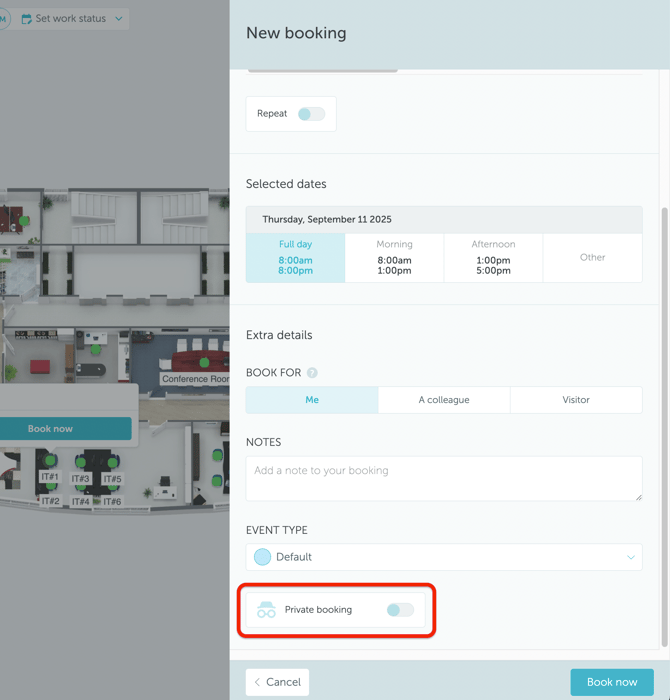Click the private booking incognito icon

[266, 610]
